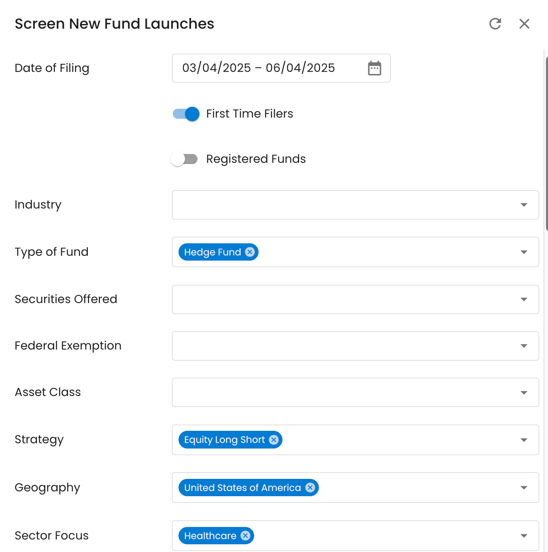Open the Asset Class dropdown
548x552 pixels.
pos(355,392)
